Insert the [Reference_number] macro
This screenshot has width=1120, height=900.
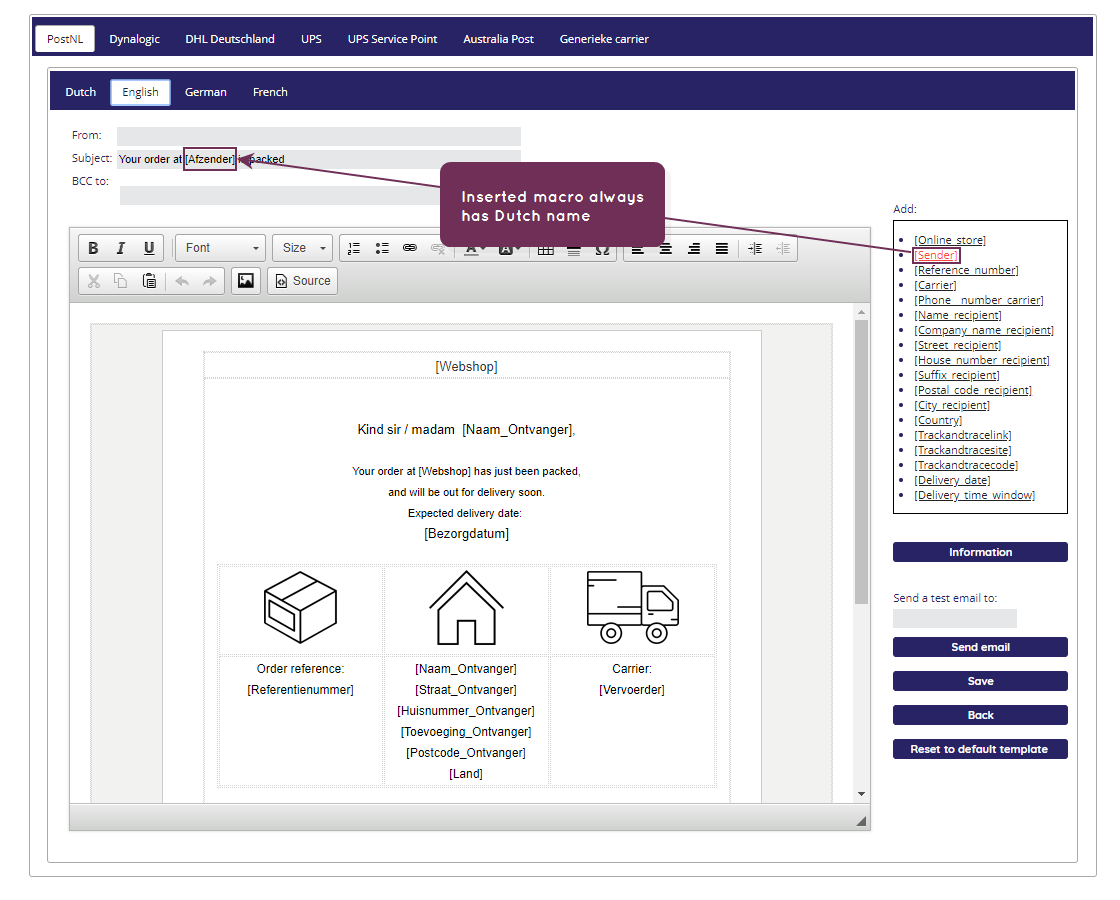tap(966, 270)
